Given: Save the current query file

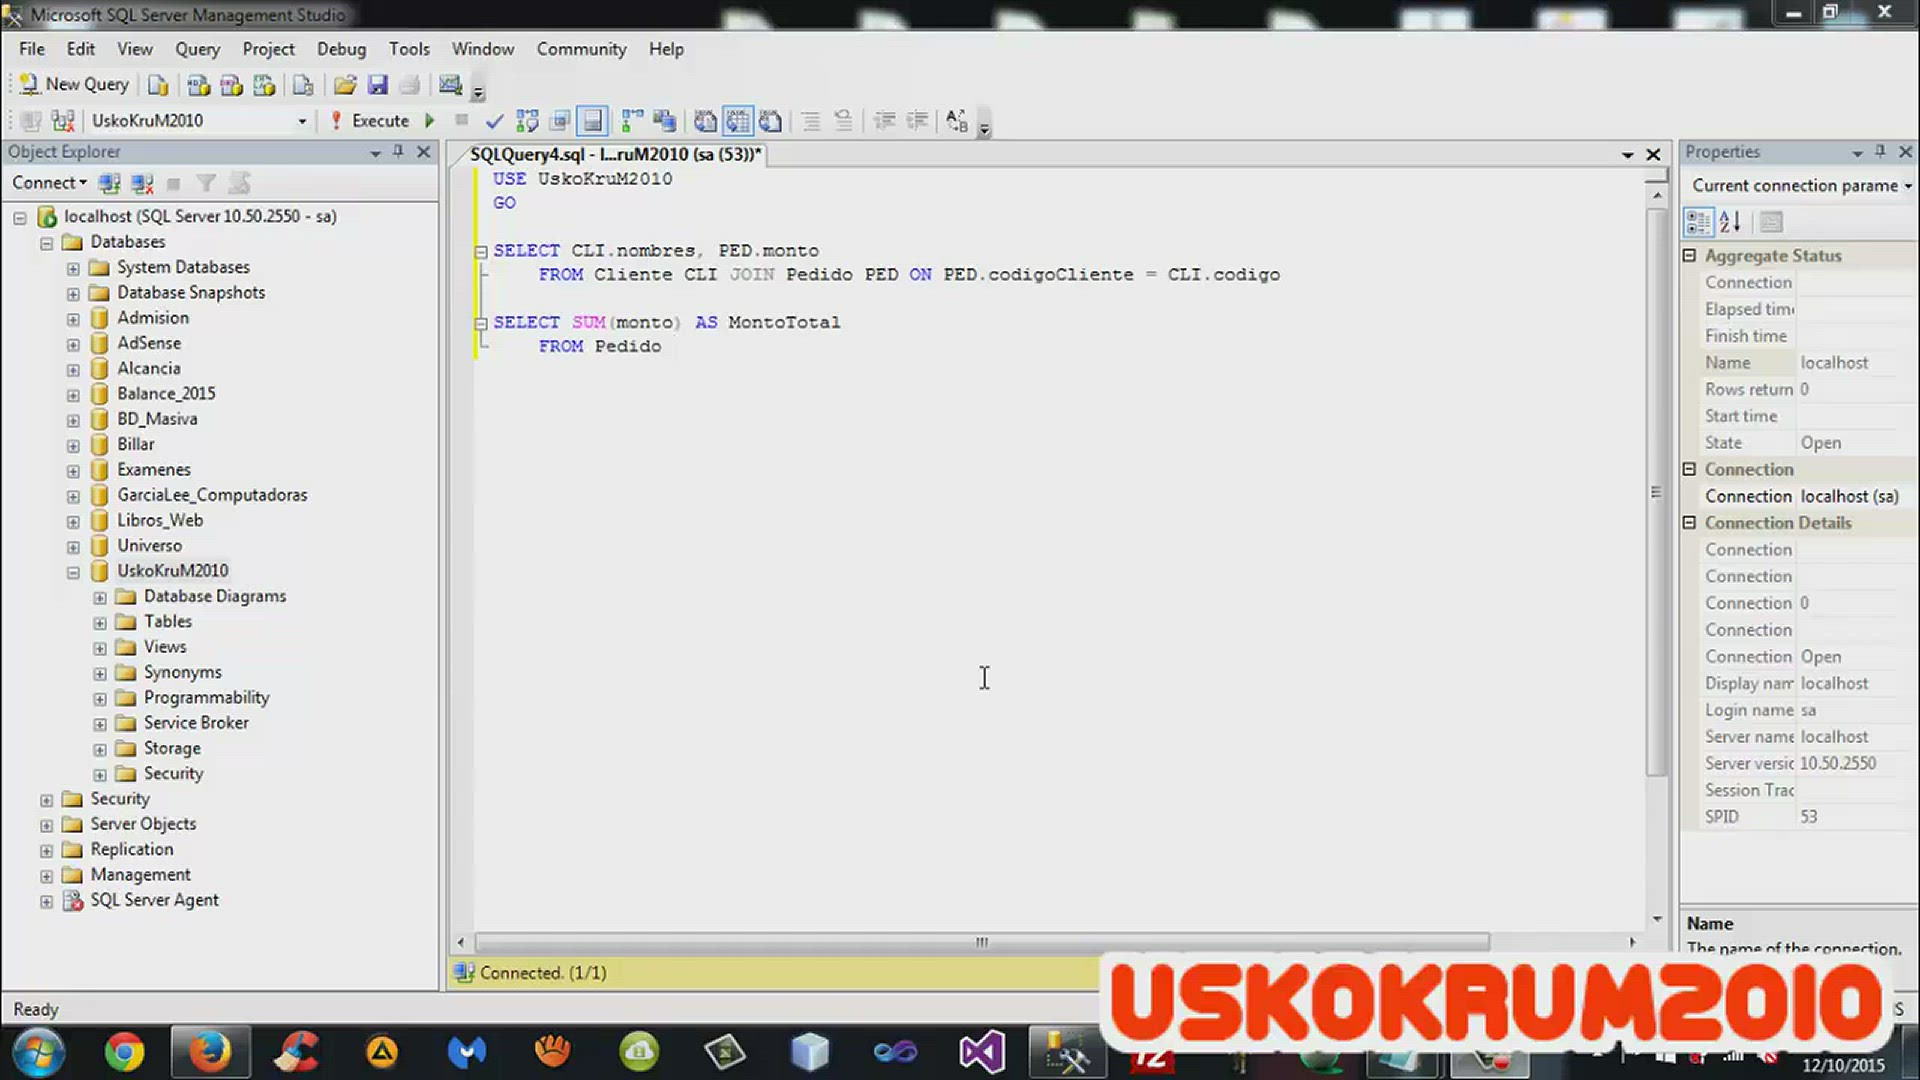Looking at the screenshot, I should (377, 85).
